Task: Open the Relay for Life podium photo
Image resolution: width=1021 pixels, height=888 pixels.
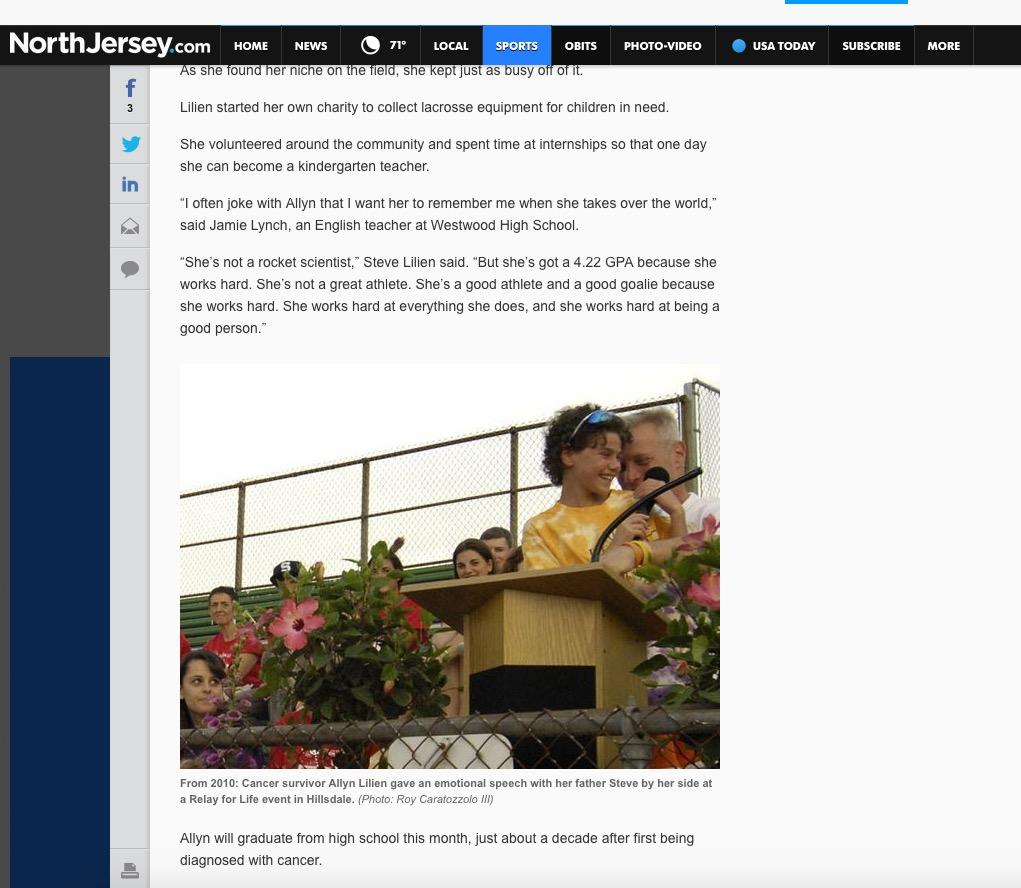Action: tap(449, 566)
